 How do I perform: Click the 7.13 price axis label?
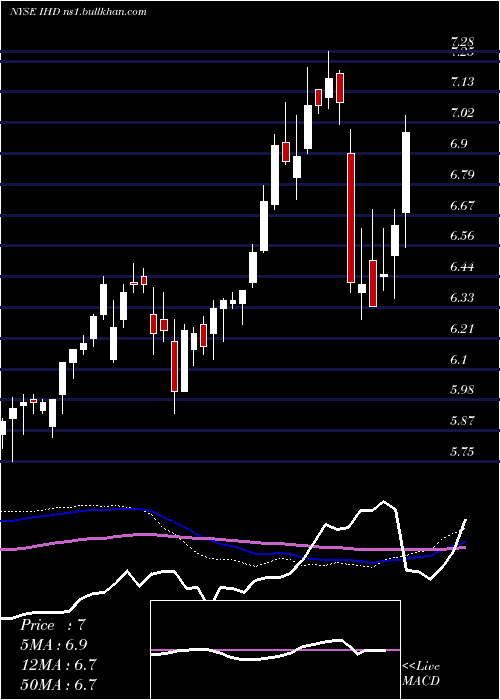(x=462, y=82)
